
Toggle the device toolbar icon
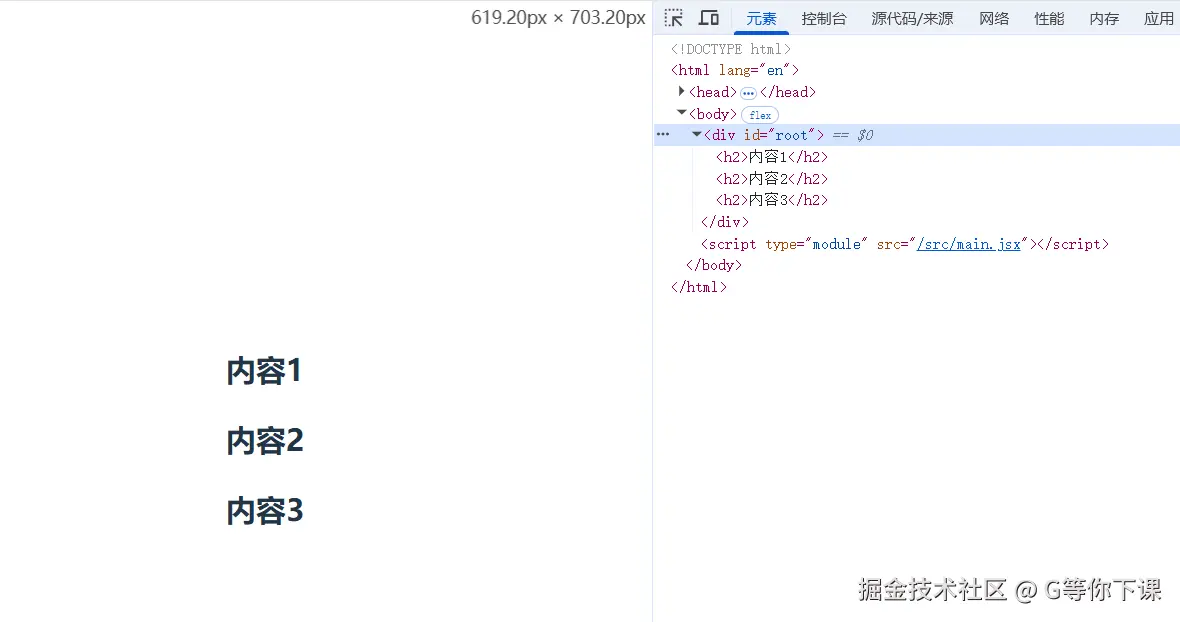(709, 18)
